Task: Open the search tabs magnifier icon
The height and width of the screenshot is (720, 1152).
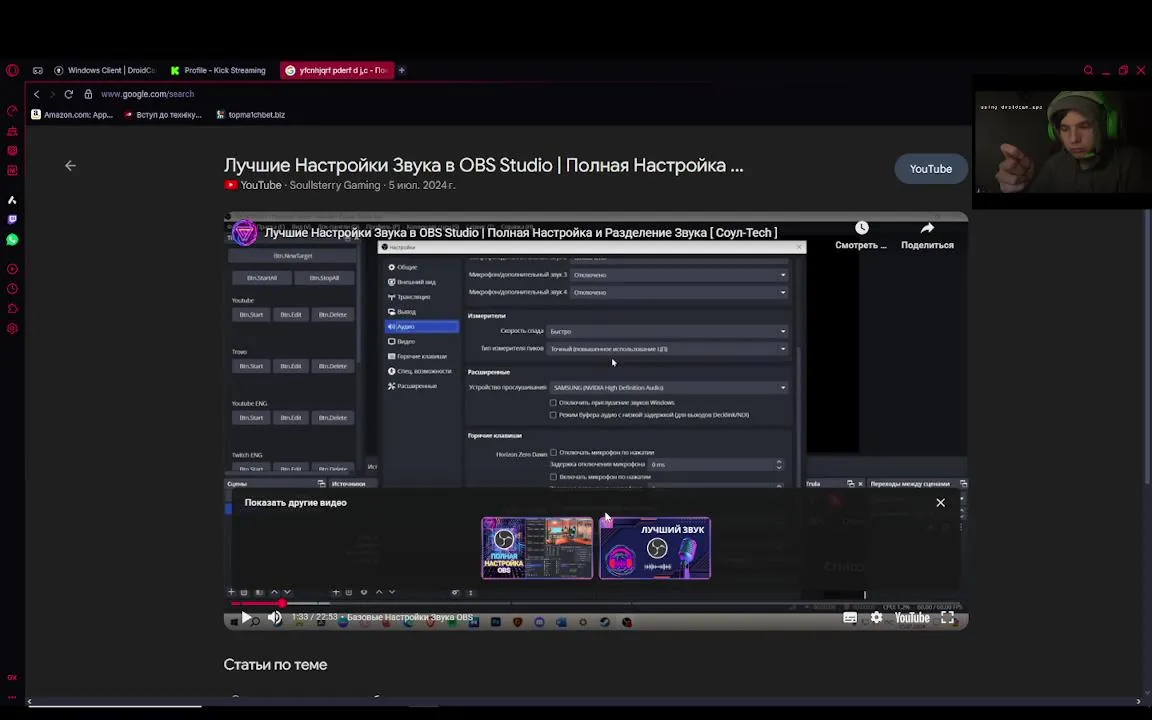Action: 1088,71
